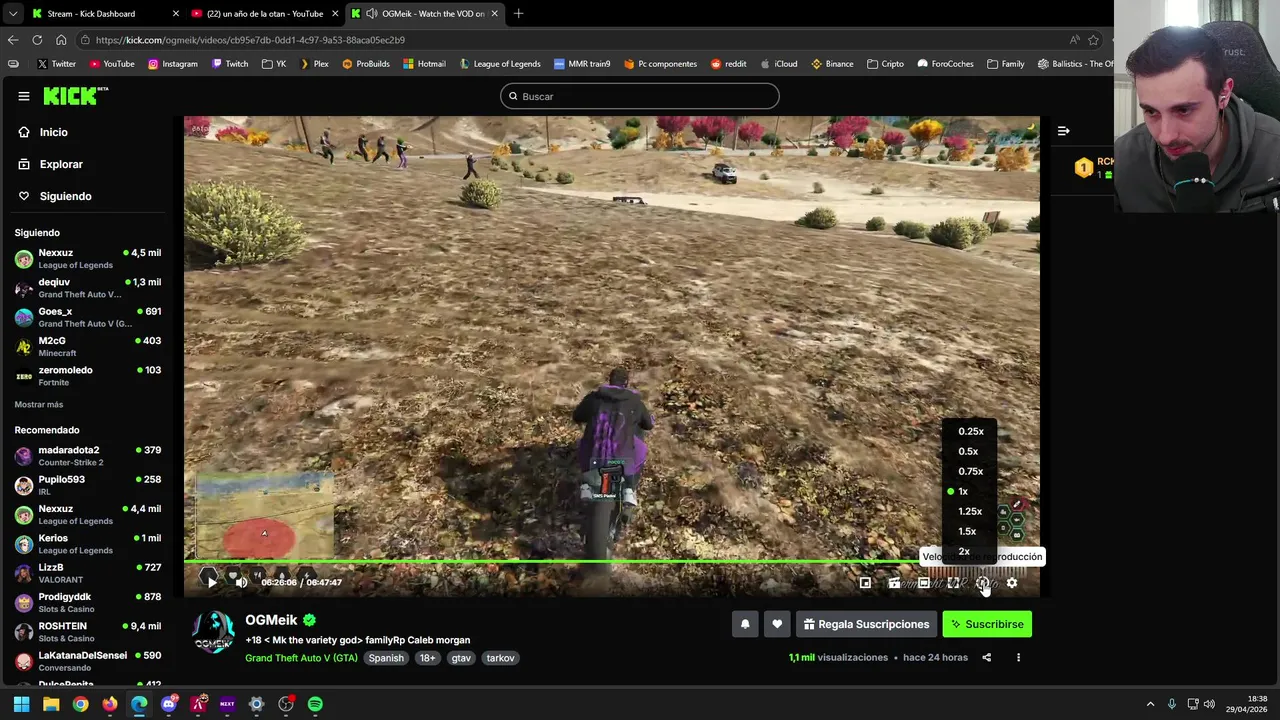Expand followed channels with Mostrar más

click(39, 404)
